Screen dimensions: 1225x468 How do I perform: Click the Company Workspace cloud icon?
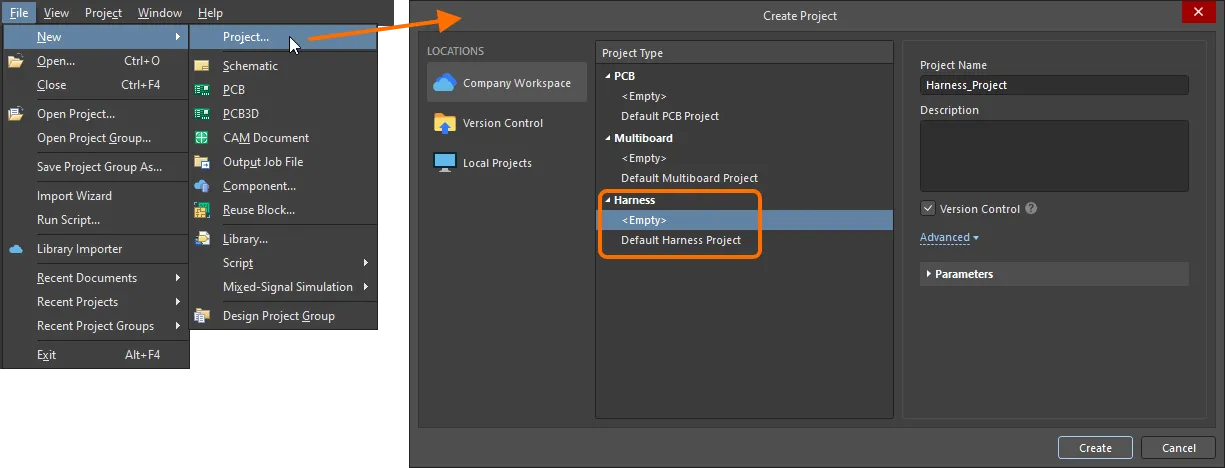[445, 83]
